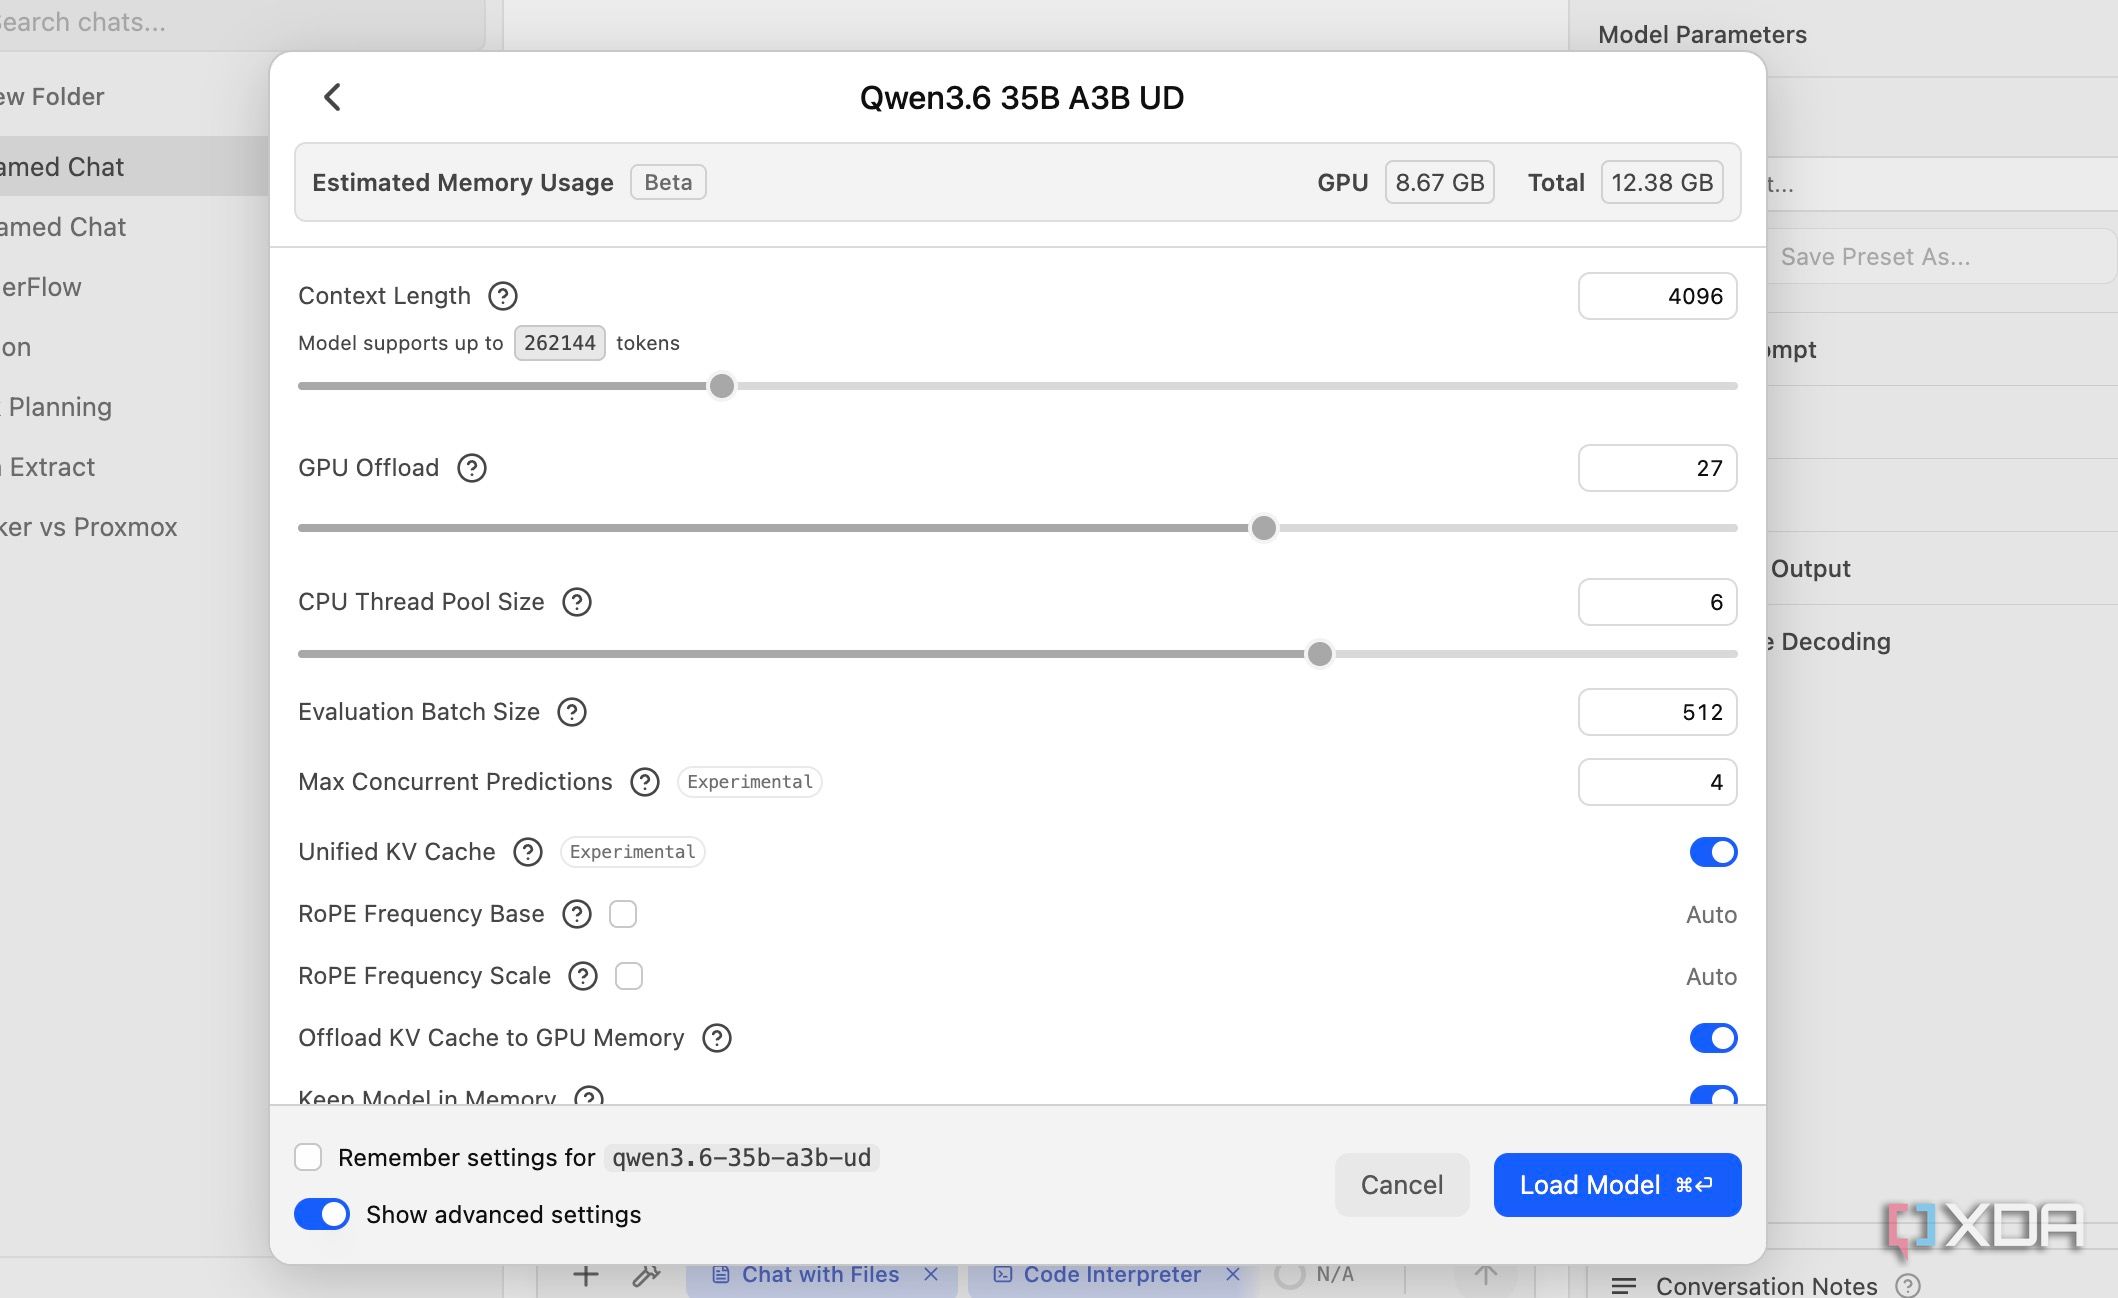
Task: Open Context Length help tooltip icon
Action: (503, 296)
